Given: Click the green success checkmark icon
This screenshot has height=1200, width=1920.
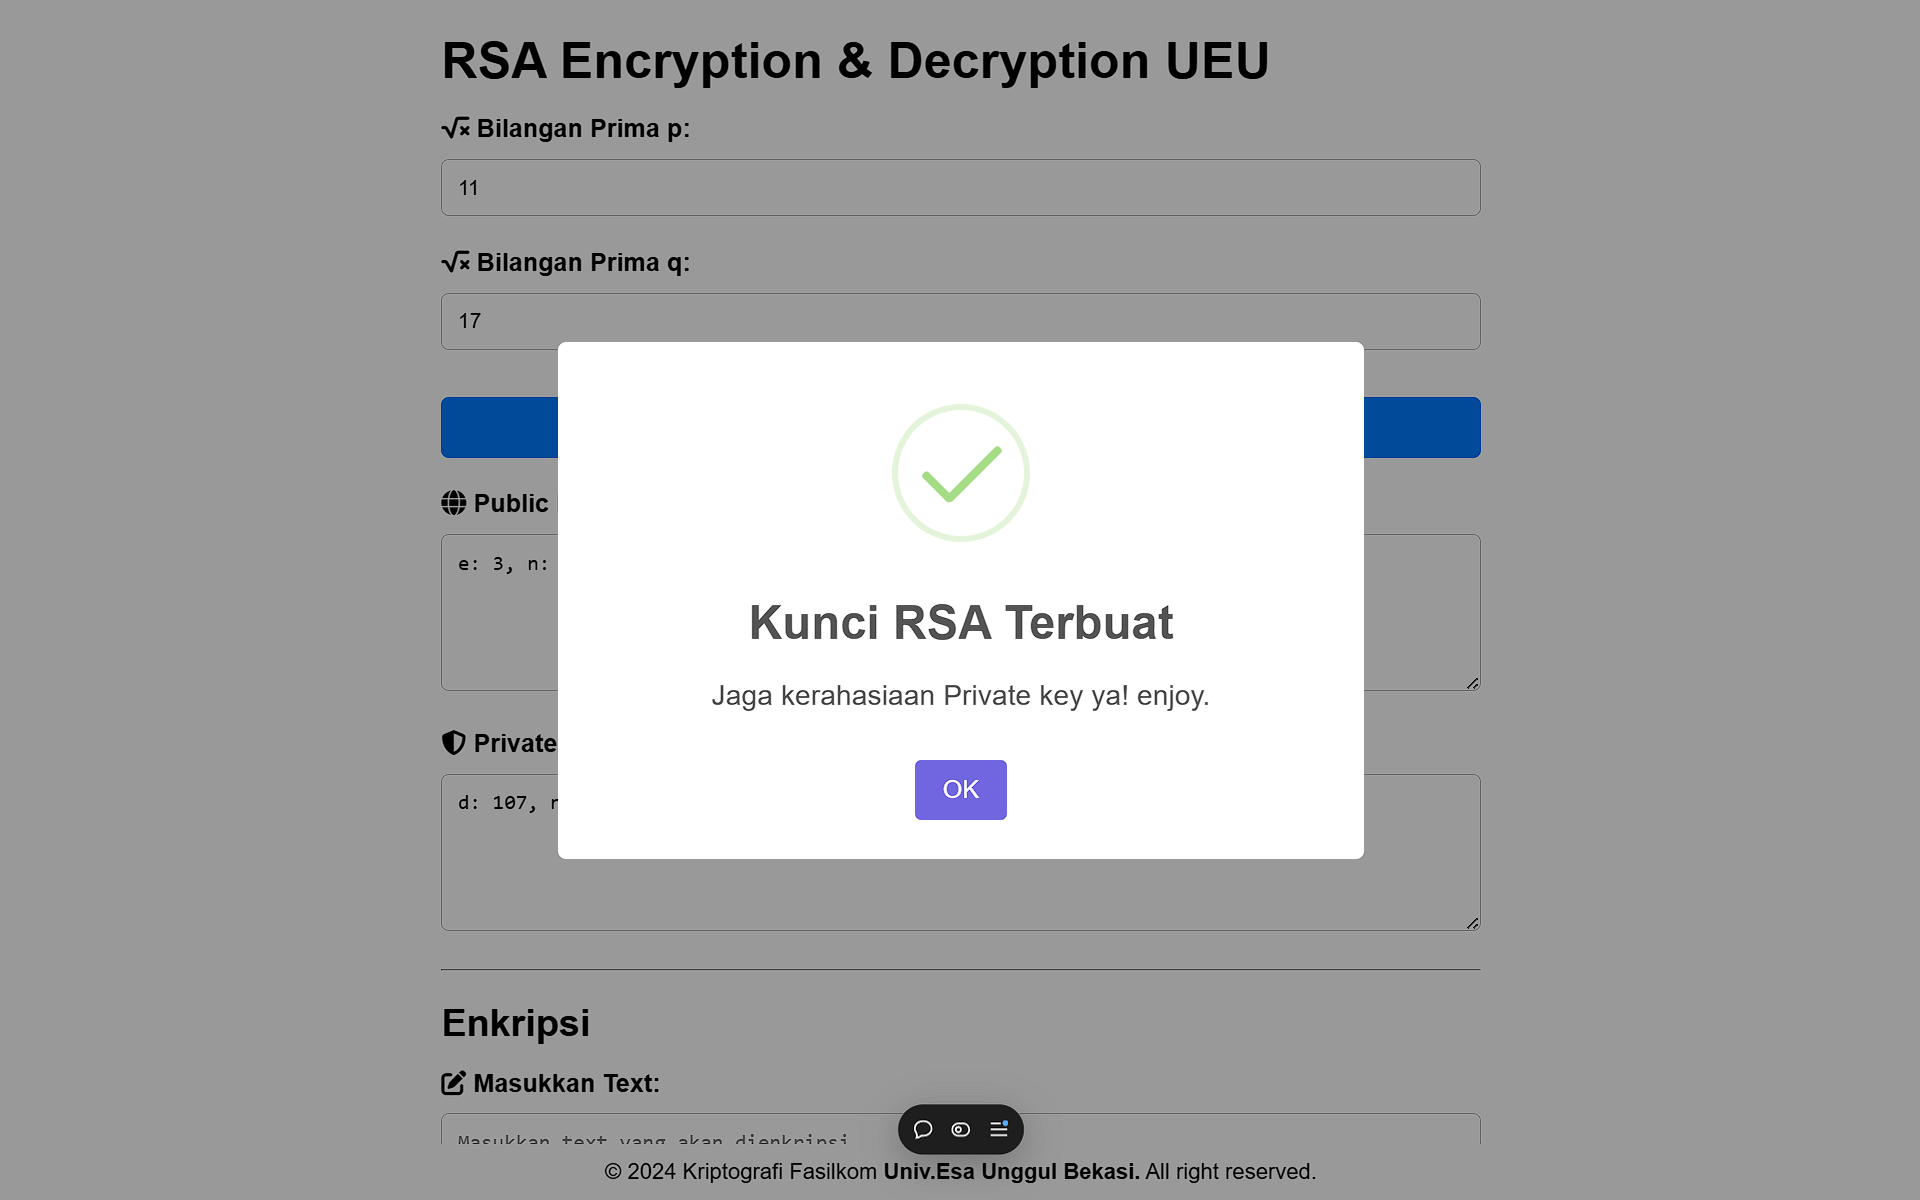Looking at the screenshot, I should tap(960, 473).
